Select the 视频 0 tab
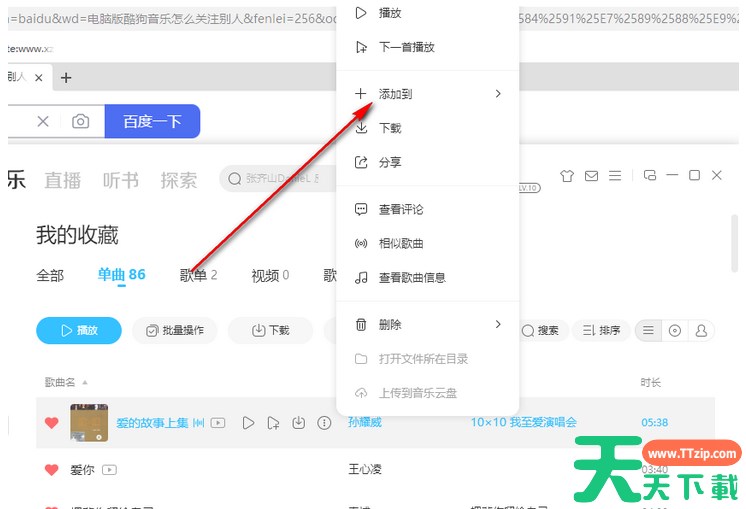The width and height of the screenshot is (746, 509). click(x=270, y=275)
